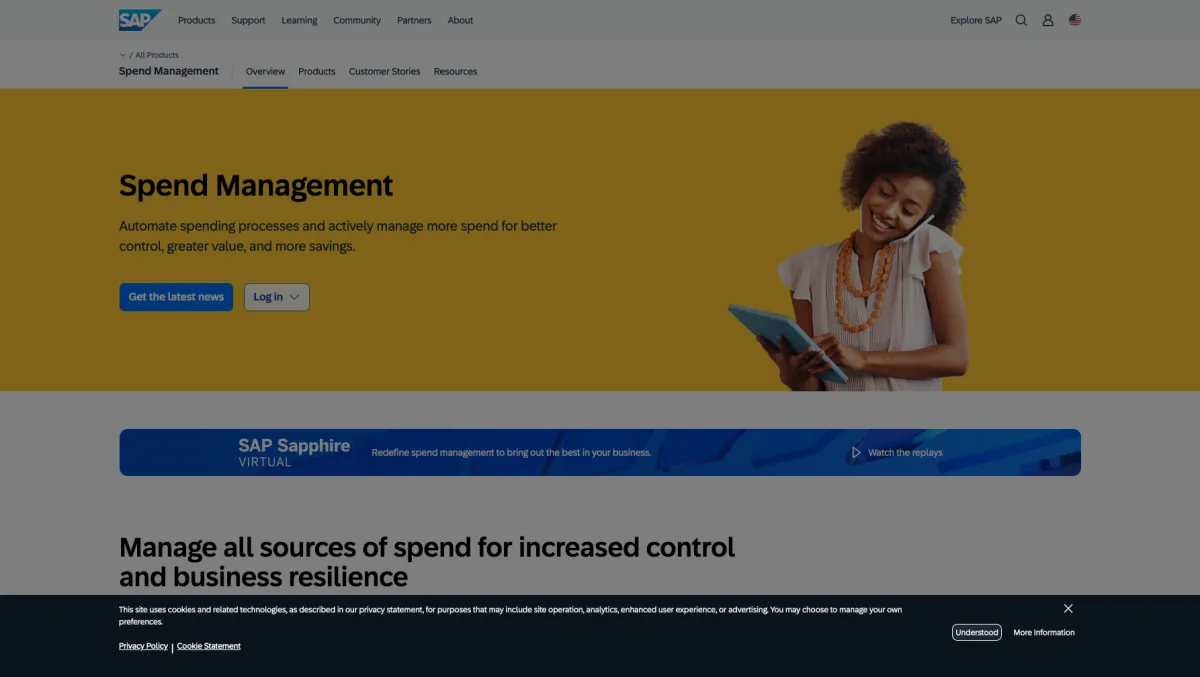1200x677 pixels.
Task: Open the Support menu
Action: [248, 20]
